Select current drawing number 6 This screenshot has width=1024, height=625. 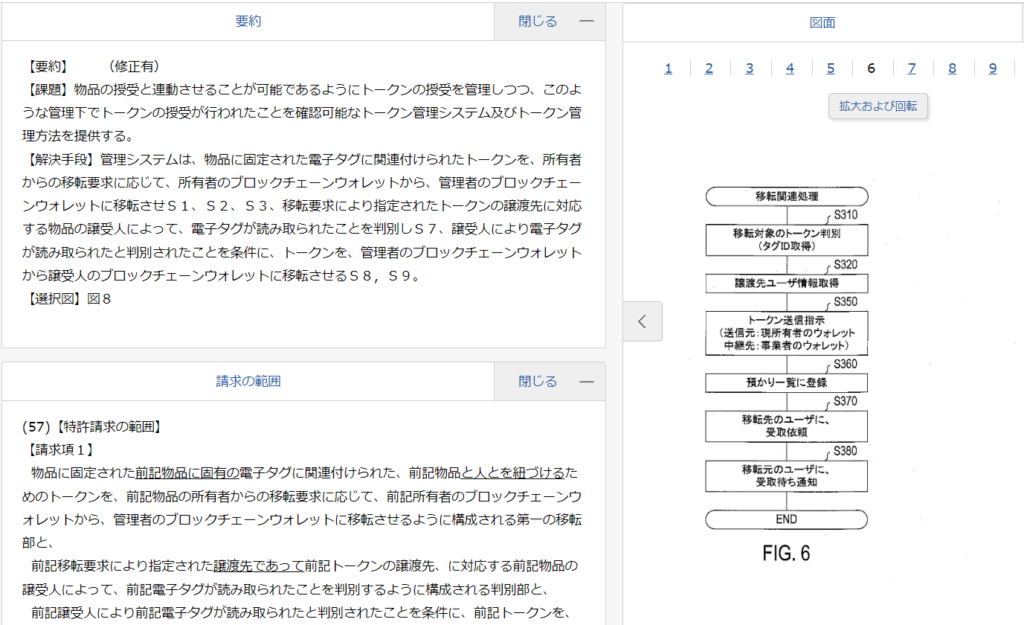[x=871, y=69]
